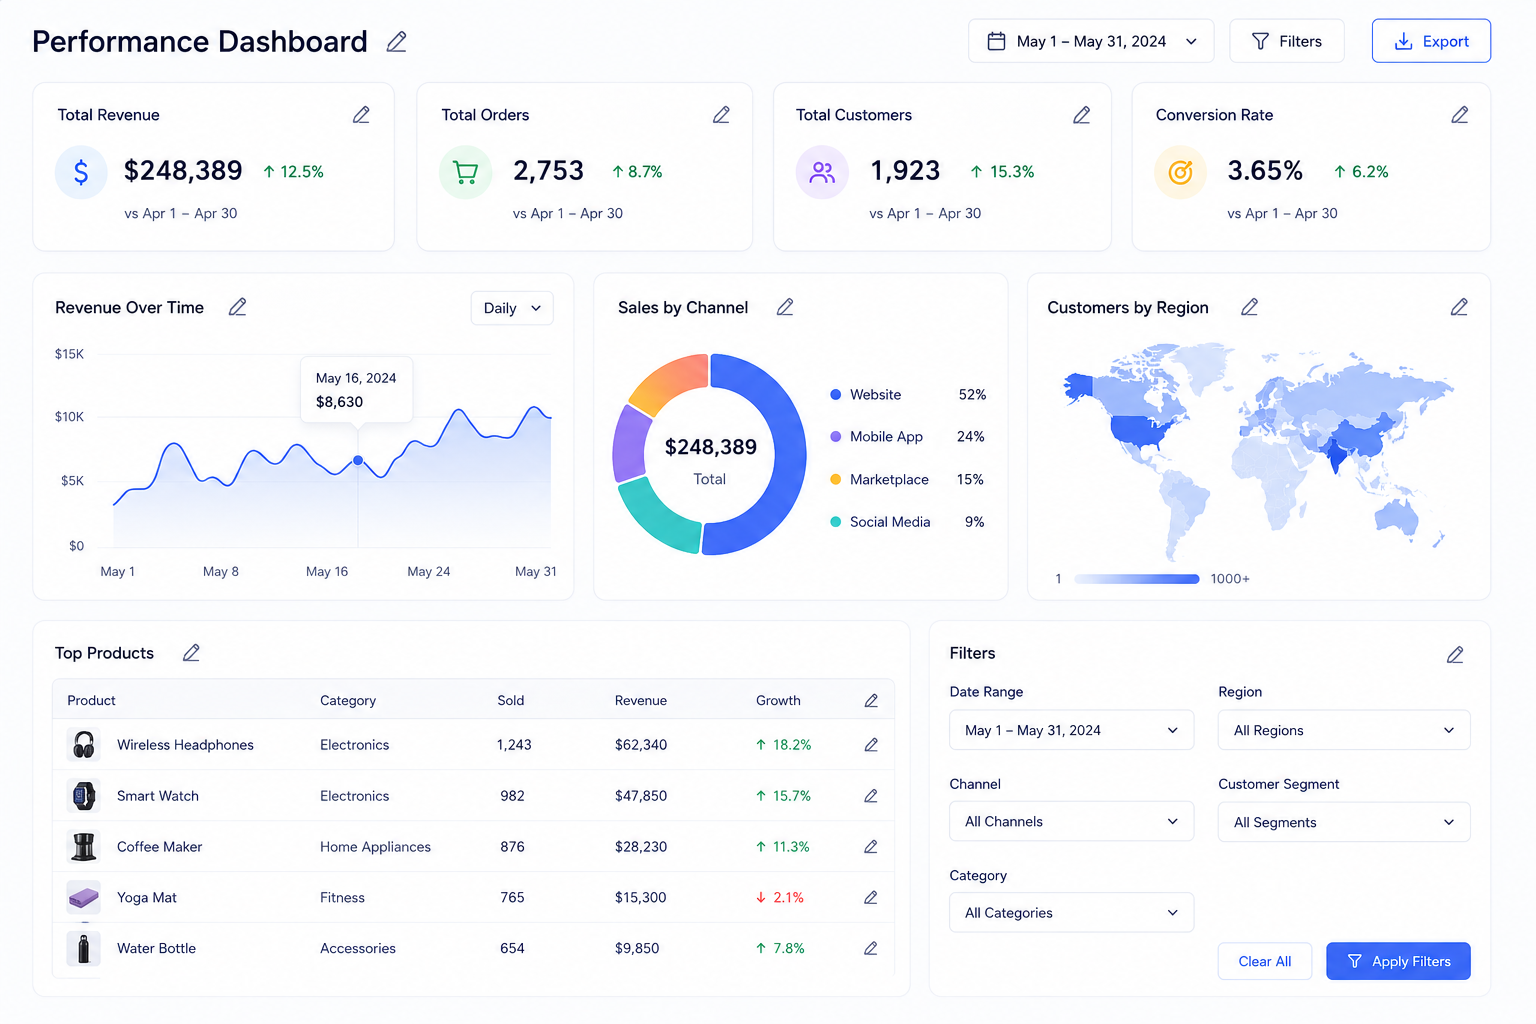Screen dimensions: 1536x1024
Task: Click the Export button
Action: click(1431, 41)
